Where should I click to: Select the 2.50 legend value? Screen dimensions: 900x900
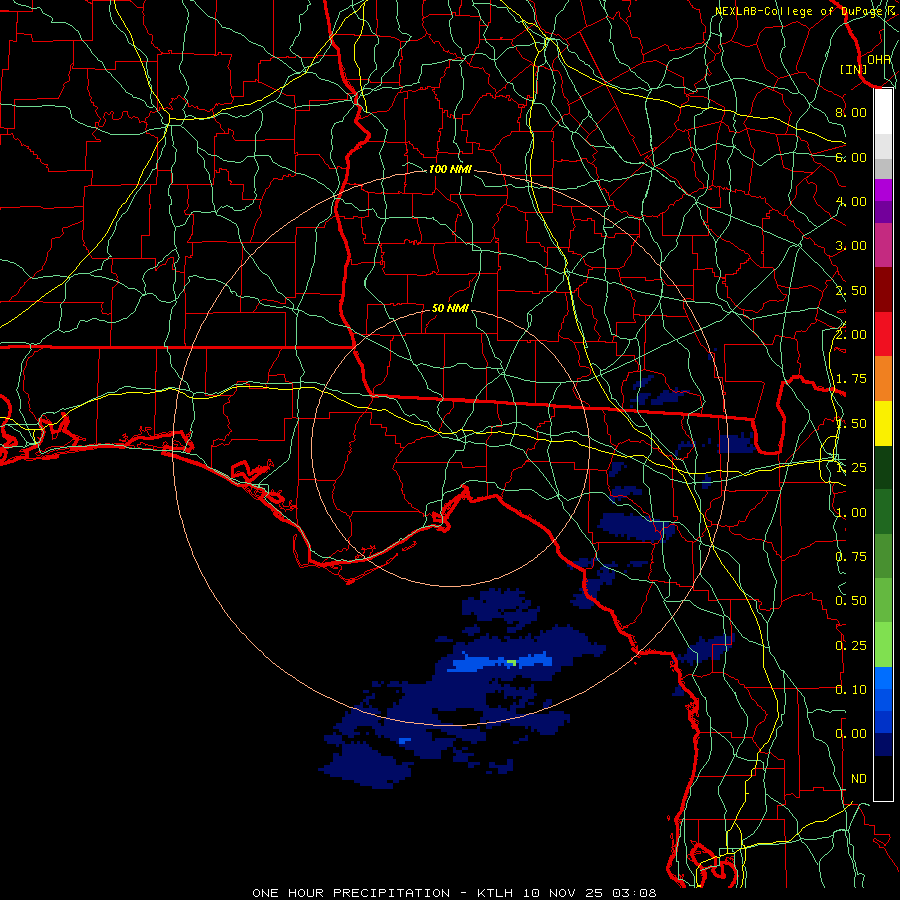coord(851,290)
